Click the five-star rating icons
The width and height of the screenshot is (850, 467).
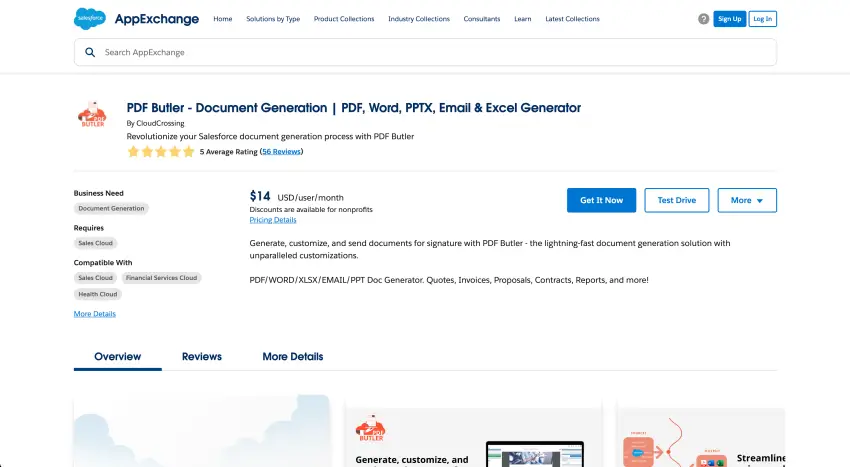(160, 152)
